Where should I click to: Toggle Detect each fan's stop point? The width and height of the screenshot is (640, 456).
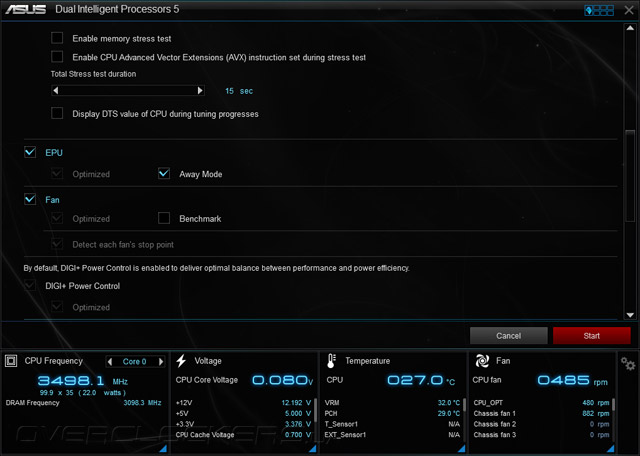57,244
